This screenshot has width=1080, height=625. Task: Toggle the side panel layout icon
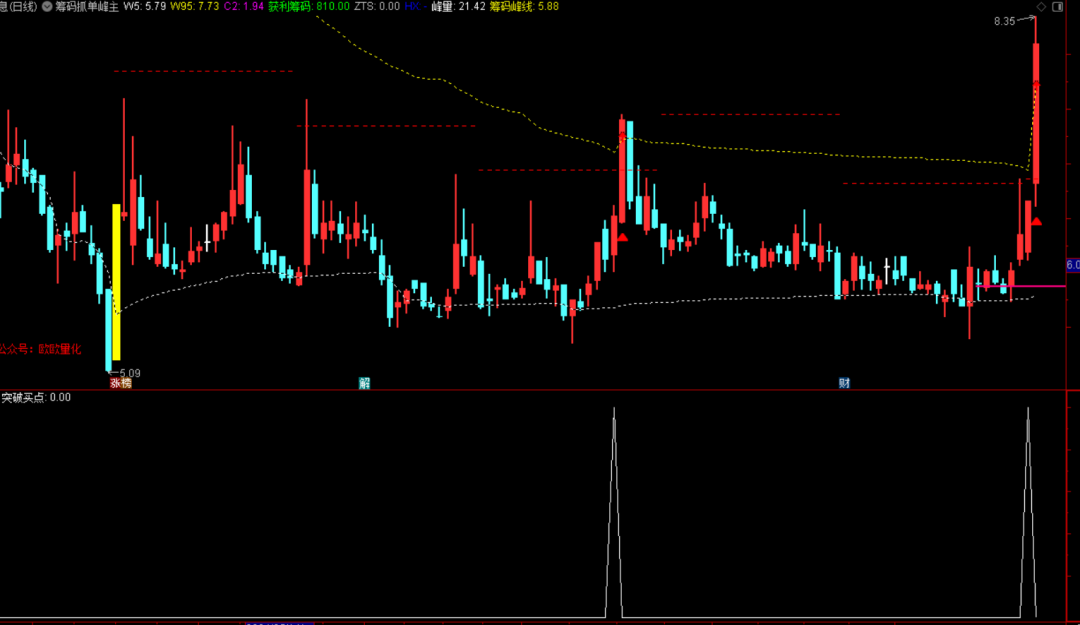pos(1057,6)
